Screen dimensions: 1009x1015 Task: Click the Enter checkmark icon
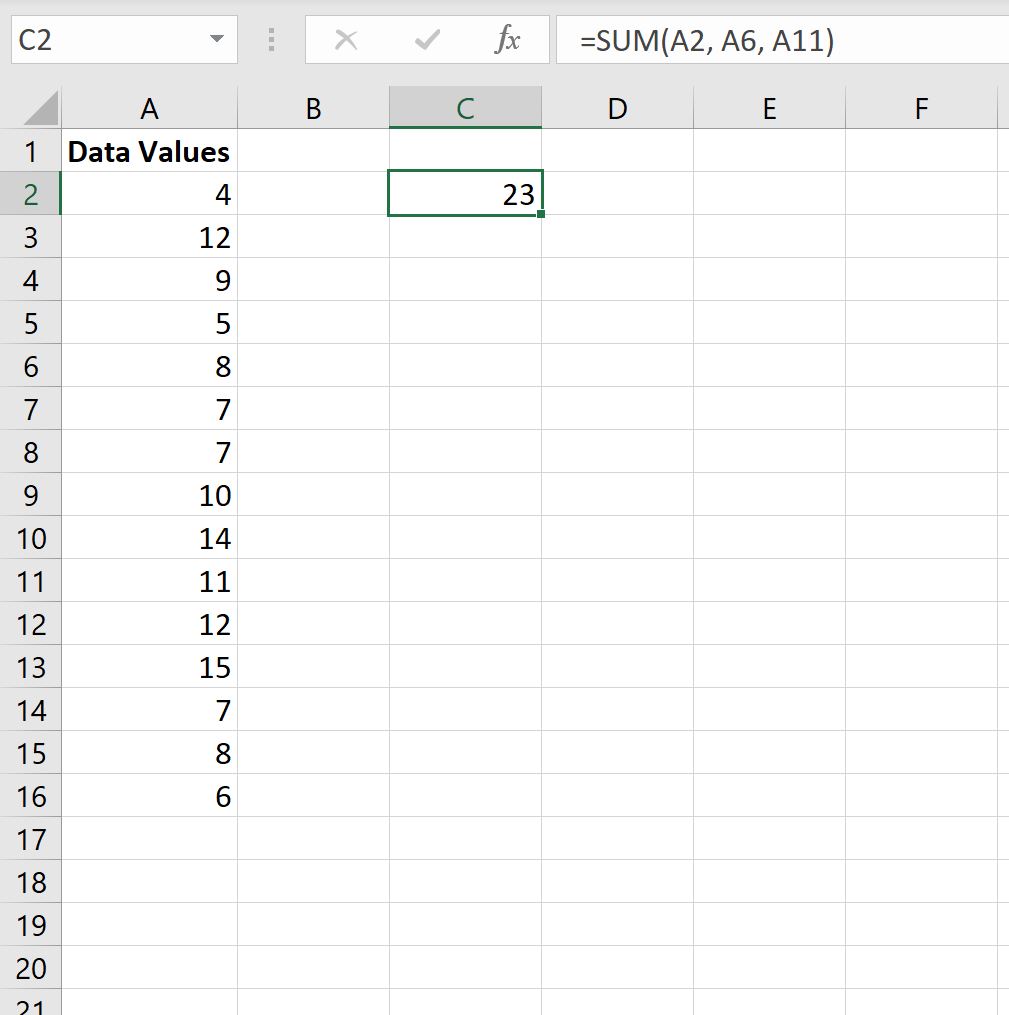coord(426,40)
